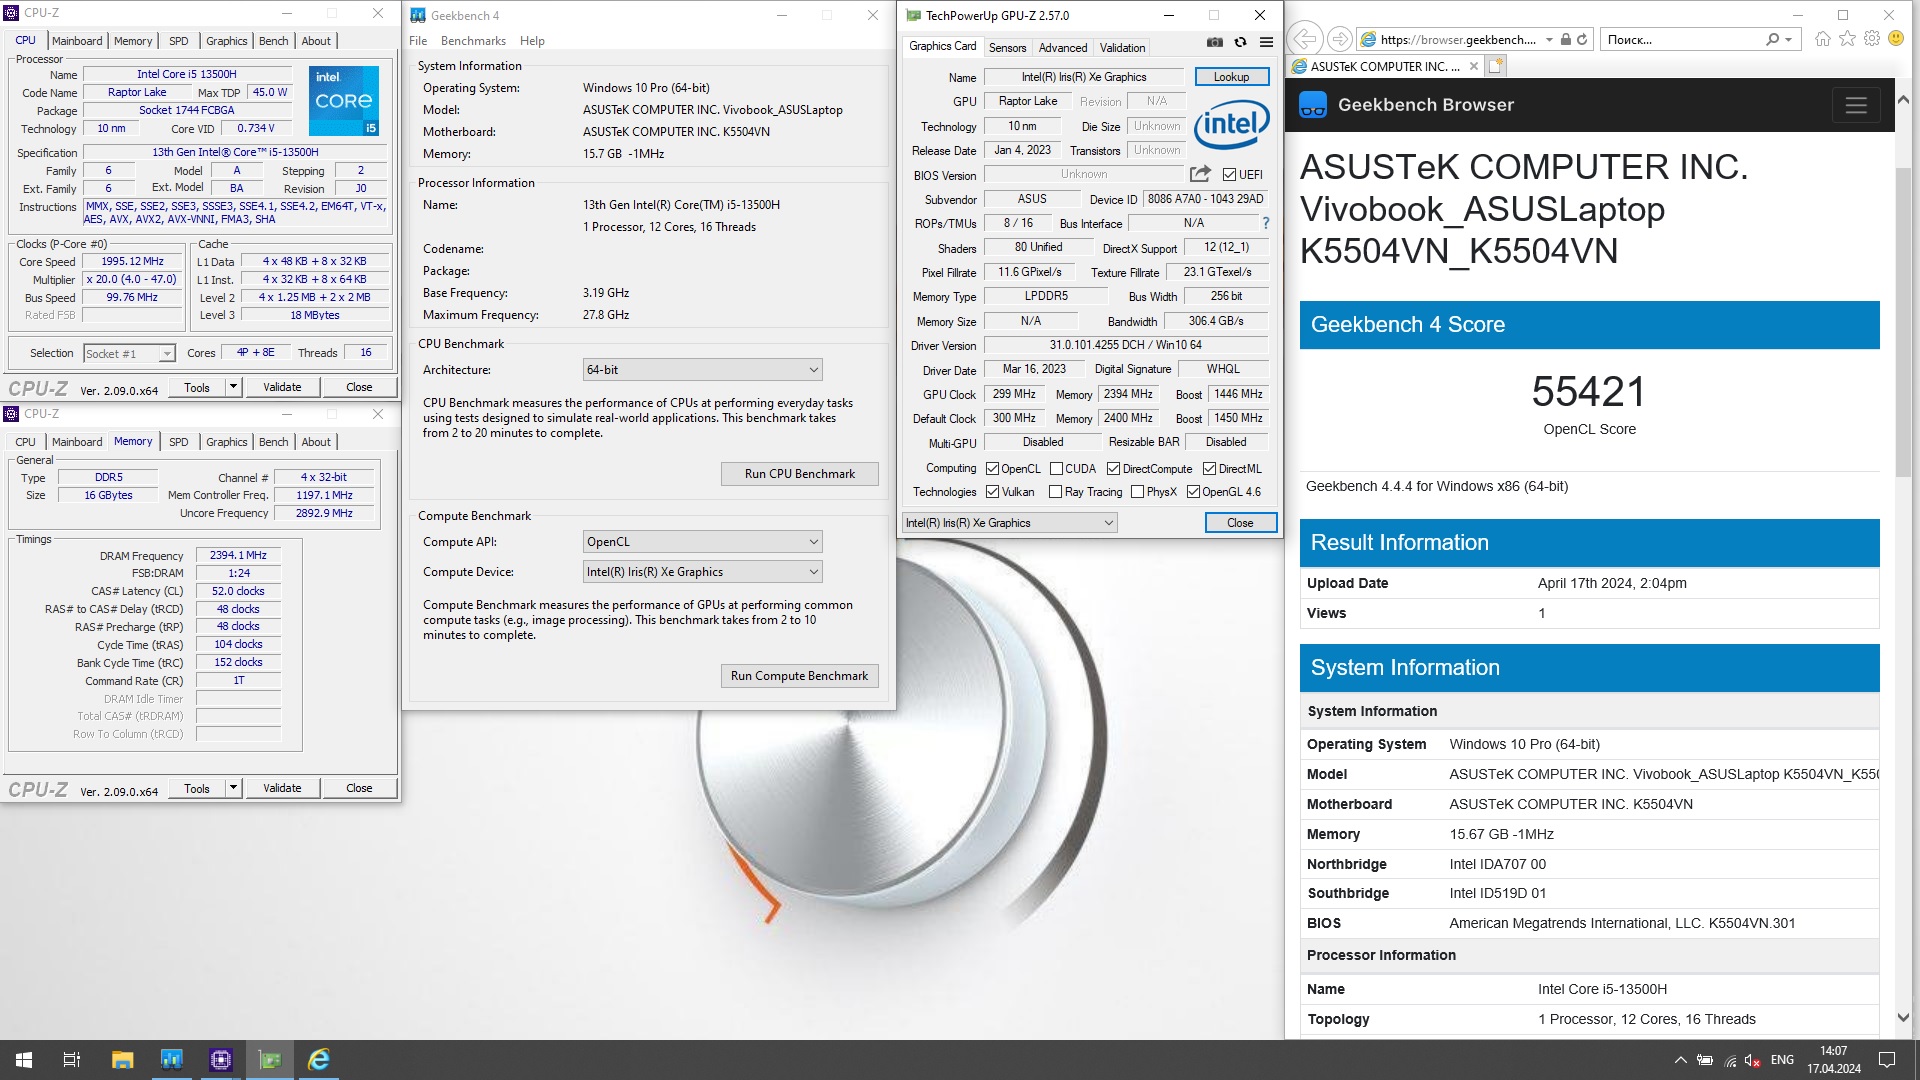Viewport: 1920px width, 1080px height.
Task: Switch to the Sensors tab in GPU-Z
Action: click(x=1007, y=48)
